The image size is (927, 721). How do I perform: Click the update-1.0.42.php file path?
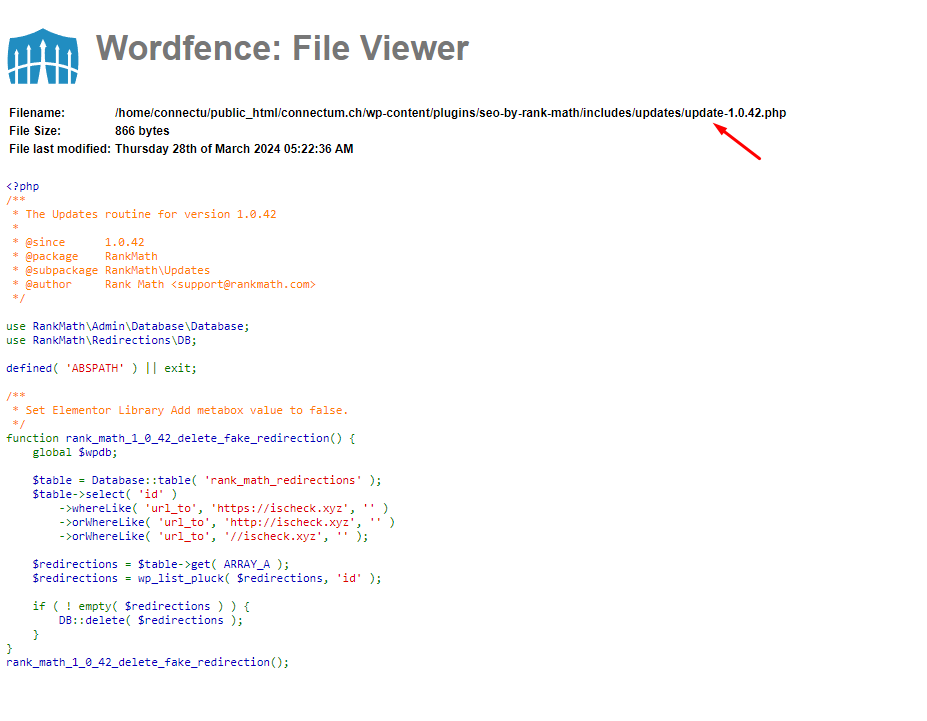pos(450,113)
